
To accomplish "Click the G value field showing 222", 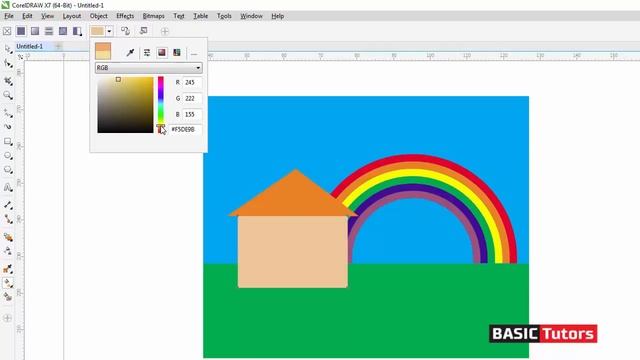I will point(192,98).
